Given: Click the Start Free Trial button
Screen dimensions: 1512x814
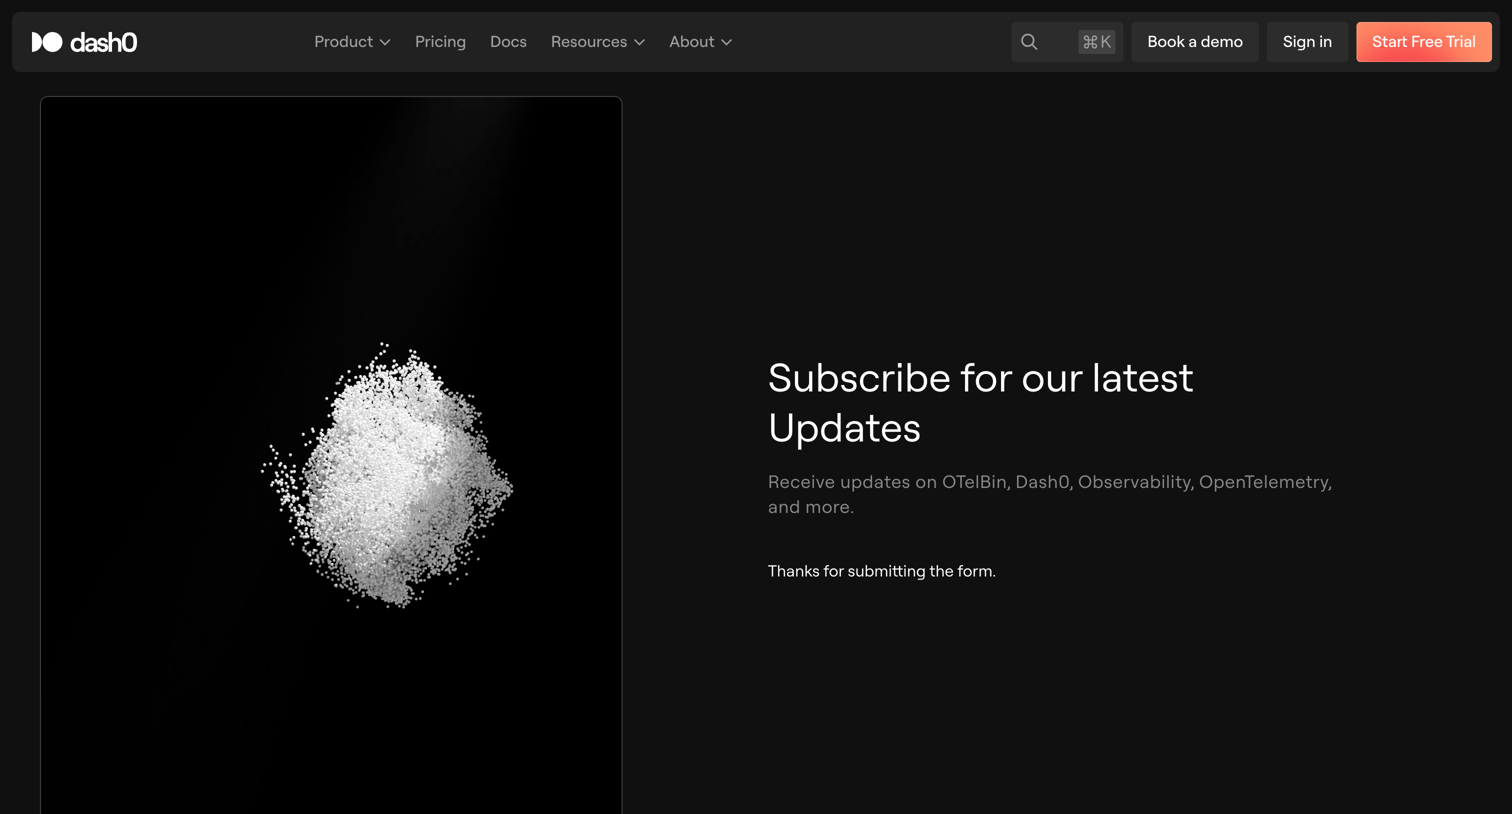Looking at the screenshot, I should pos(1424,42).
